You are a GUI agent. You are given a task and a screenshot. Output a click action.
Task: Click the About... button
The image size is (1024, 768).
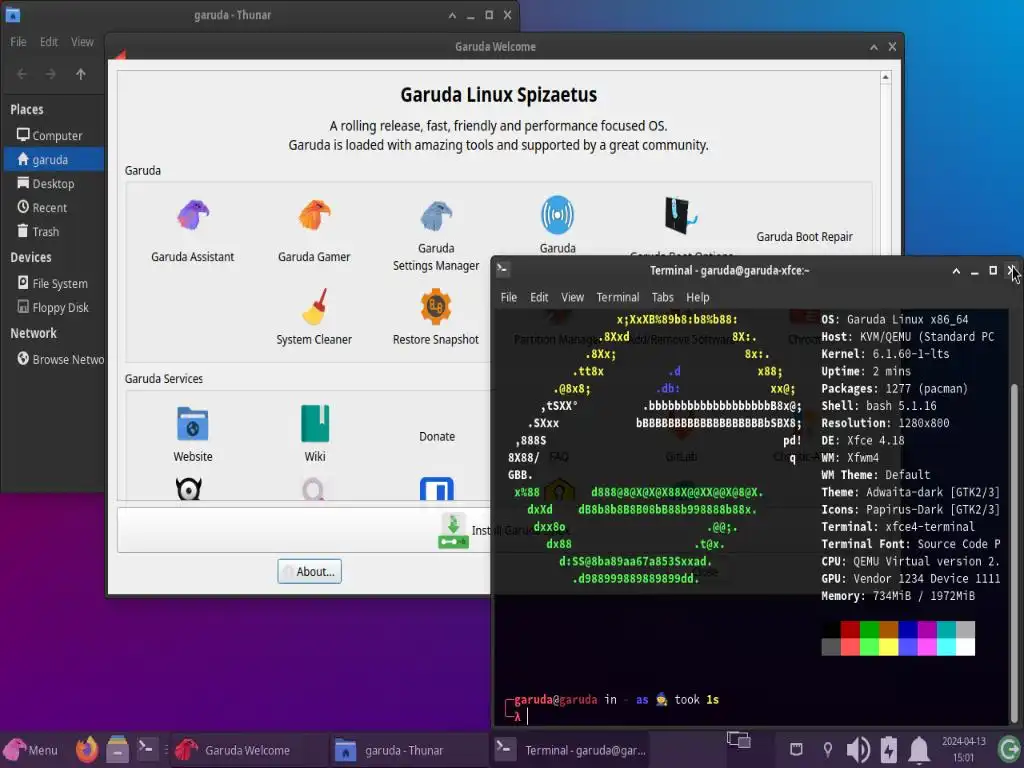pyautogui.click(x=310, y=571)
